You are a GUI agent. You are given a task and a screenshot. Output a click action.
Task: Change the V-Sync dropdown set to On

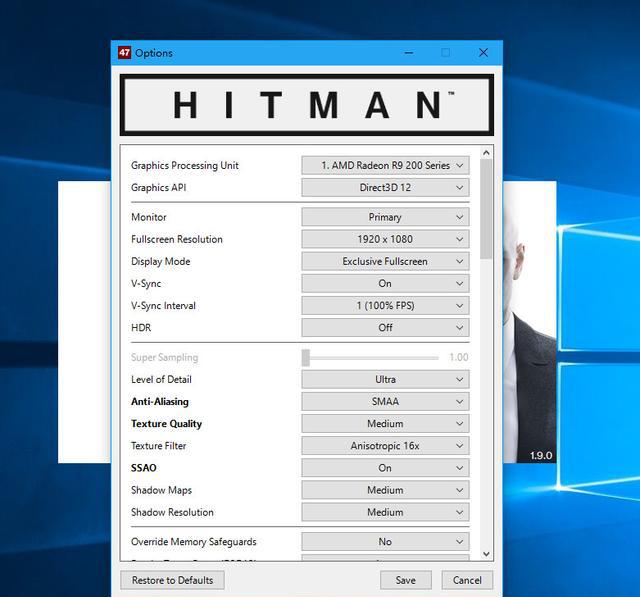[x=385, y=284]
